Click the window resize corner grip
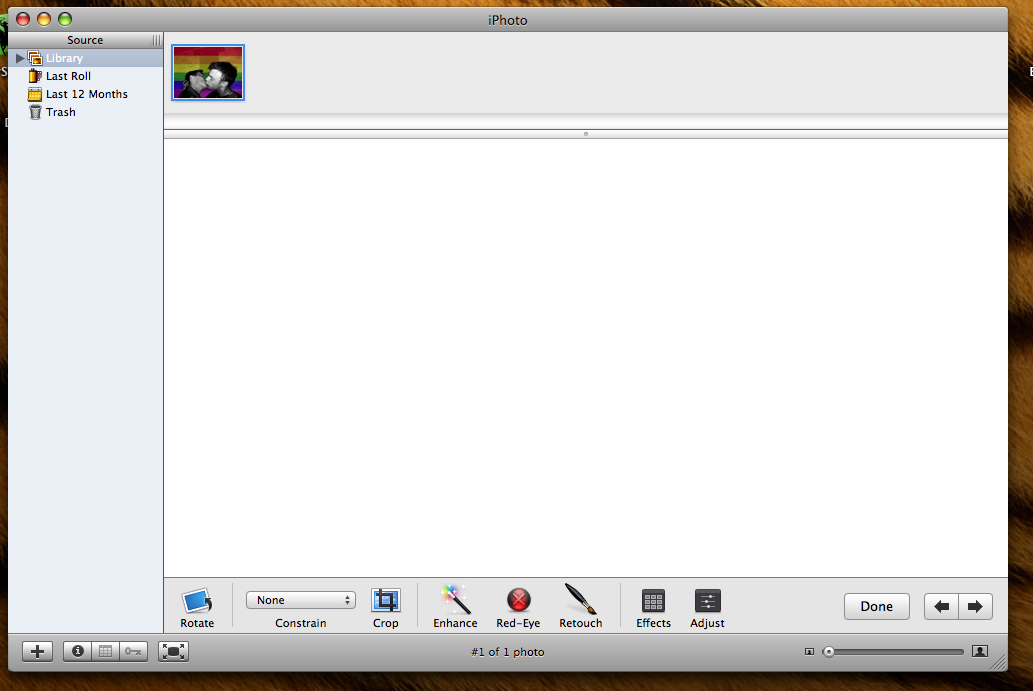The width and height of the screenshot is (1033, 691). coord(999,663)
